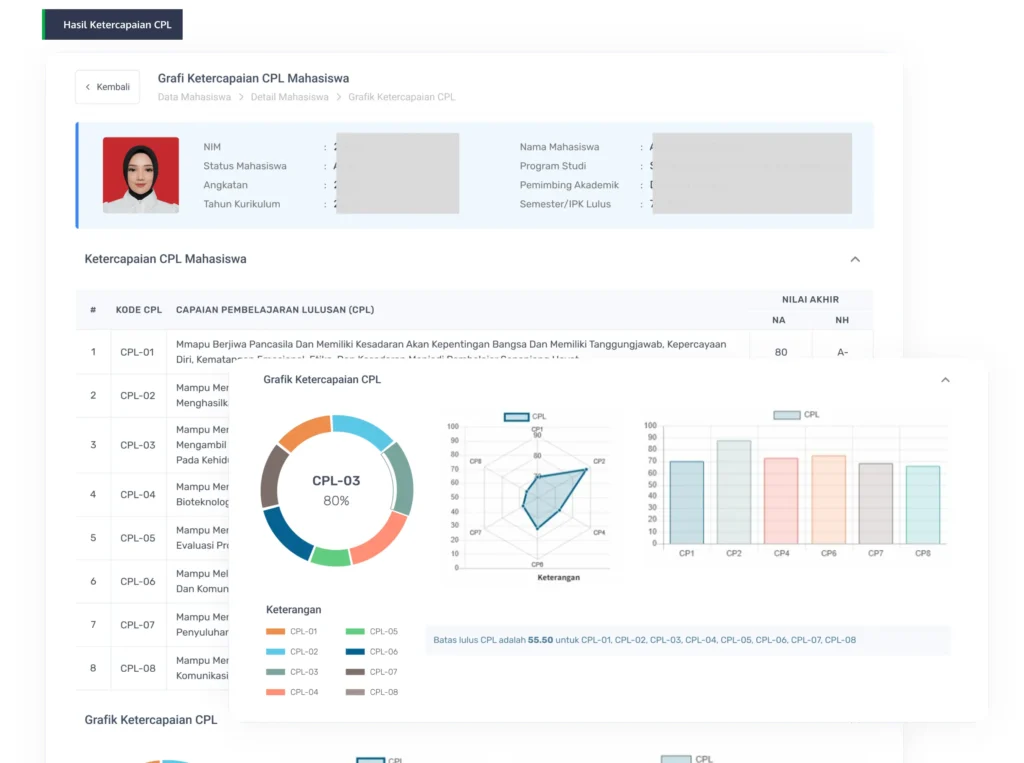Click the "Pemimbing Akademik" label in the student card

pyautogui.click(x=569, y=185)
